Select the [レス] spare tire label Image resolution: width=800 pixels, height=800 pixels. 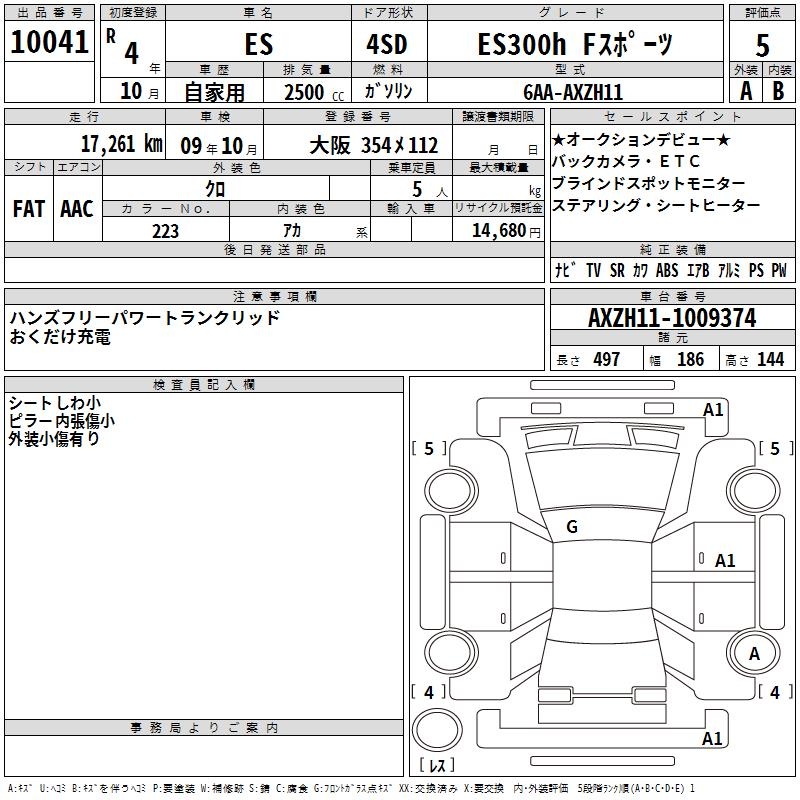pos(437,765)
